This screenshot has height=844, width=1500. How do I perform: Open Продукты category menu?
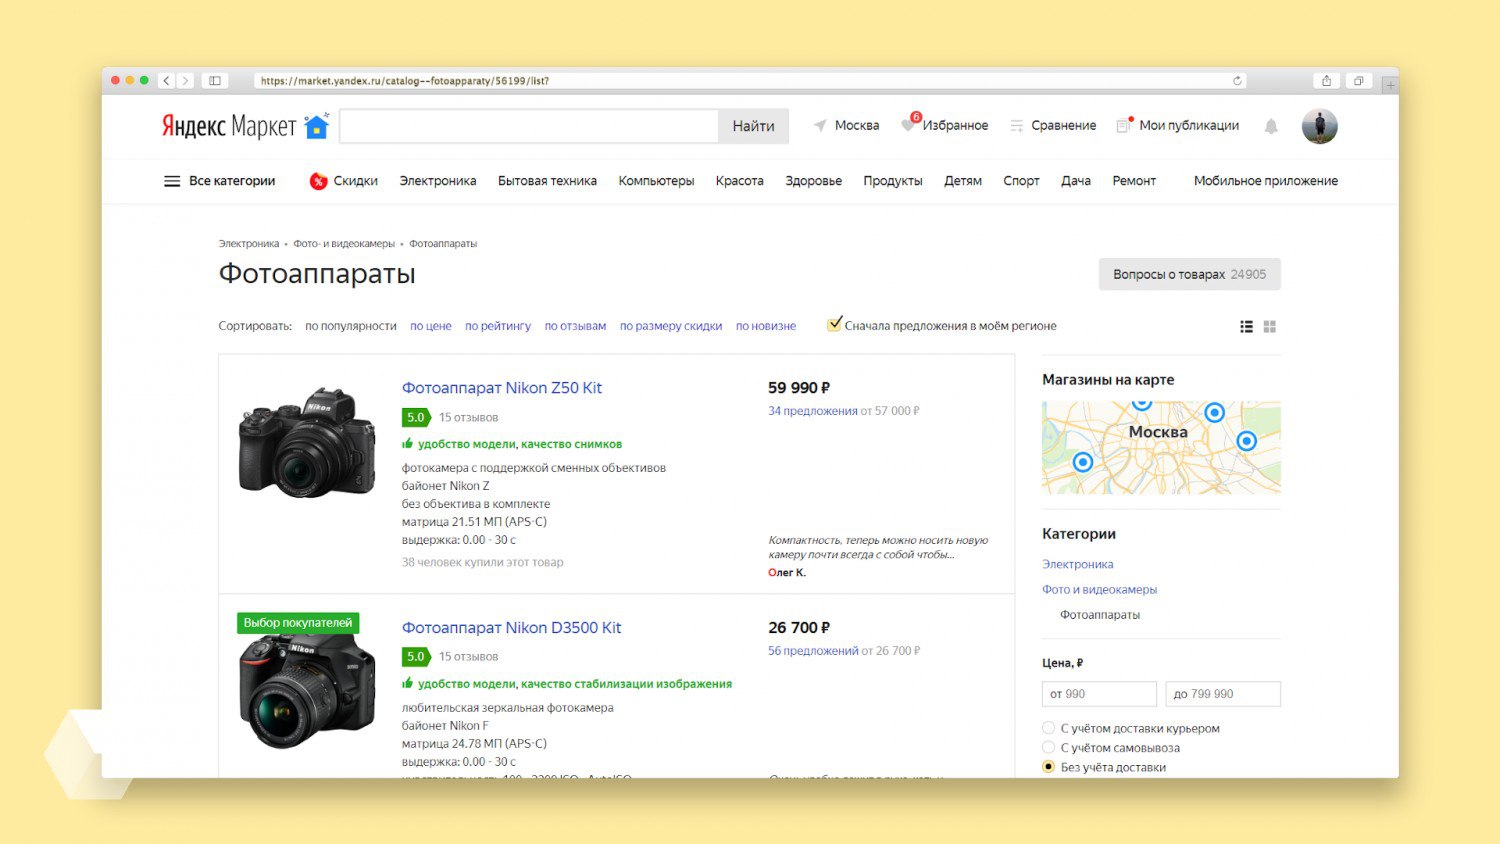[x=893, y=181]
